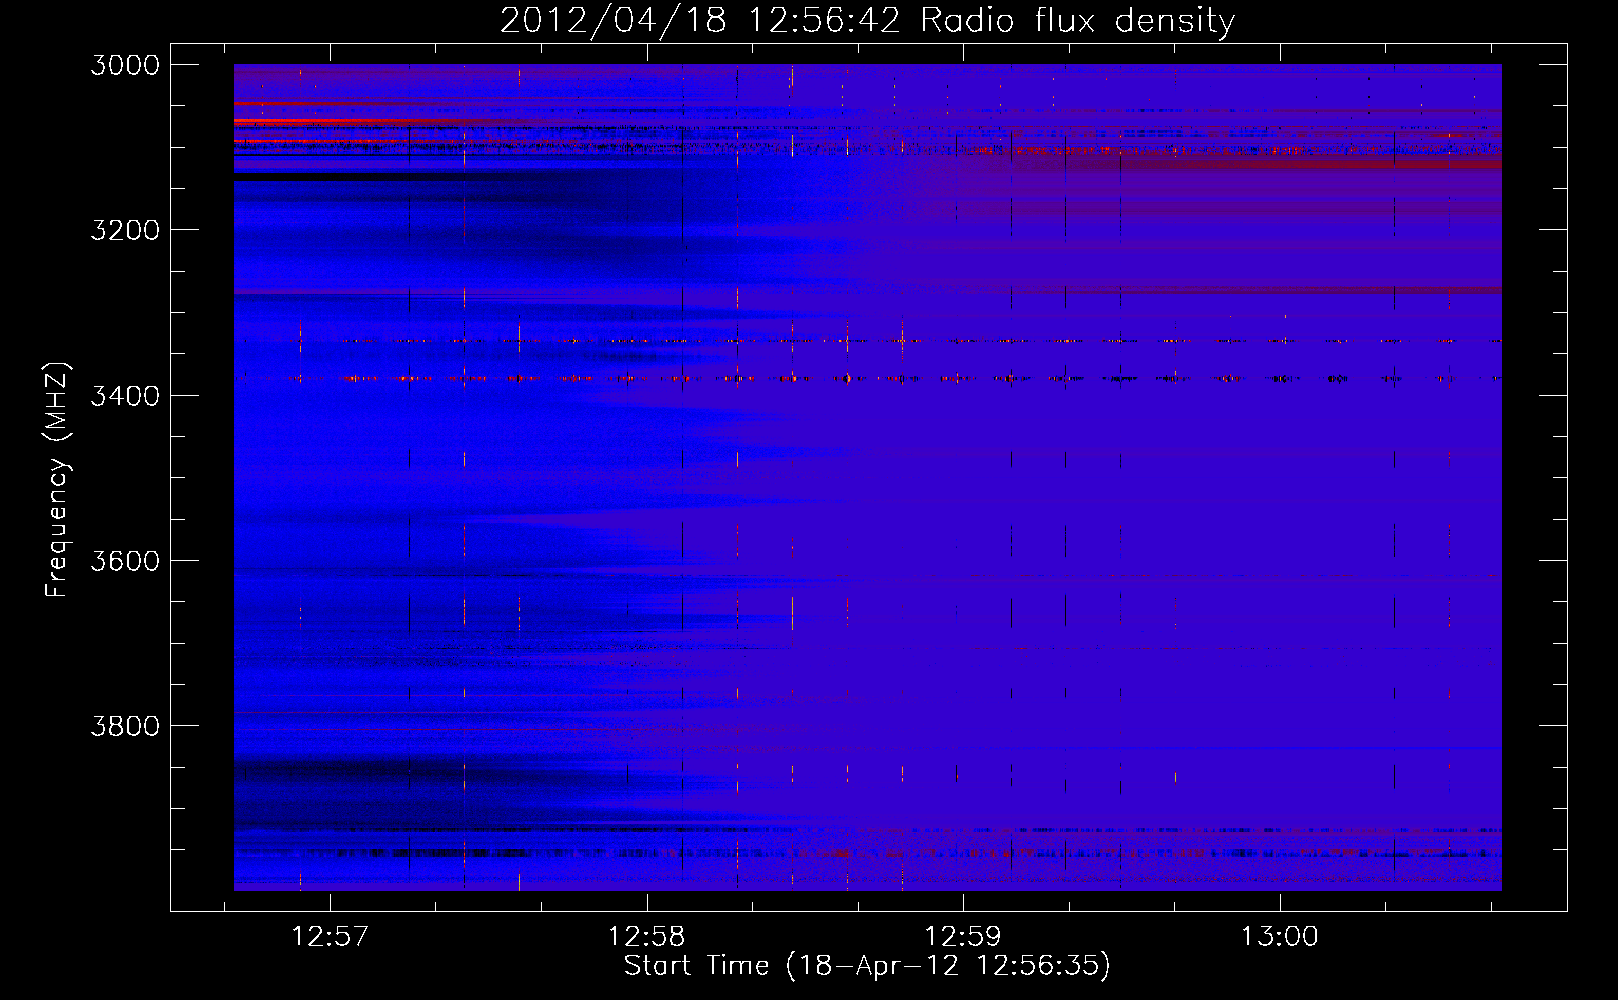Screen dimensions: 1618x1000
Task: Click the '3400' frequency axis label
Action: (x=125, y=396)
